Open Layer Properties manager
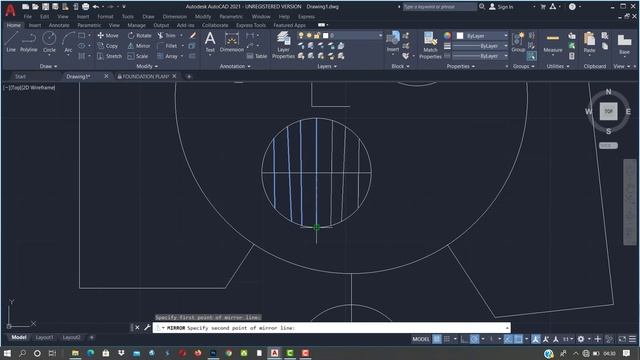Screen dimensions: 640x360 click(x=283, y=45)
